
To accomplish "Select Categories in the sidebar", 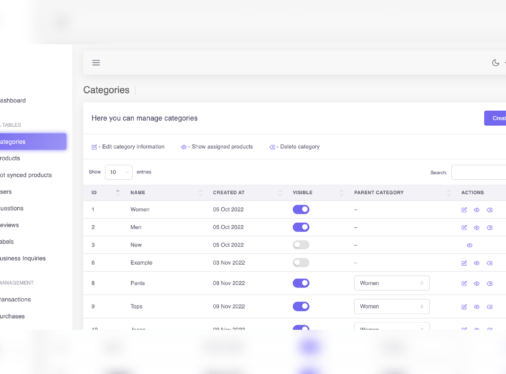I will (33, 142).
